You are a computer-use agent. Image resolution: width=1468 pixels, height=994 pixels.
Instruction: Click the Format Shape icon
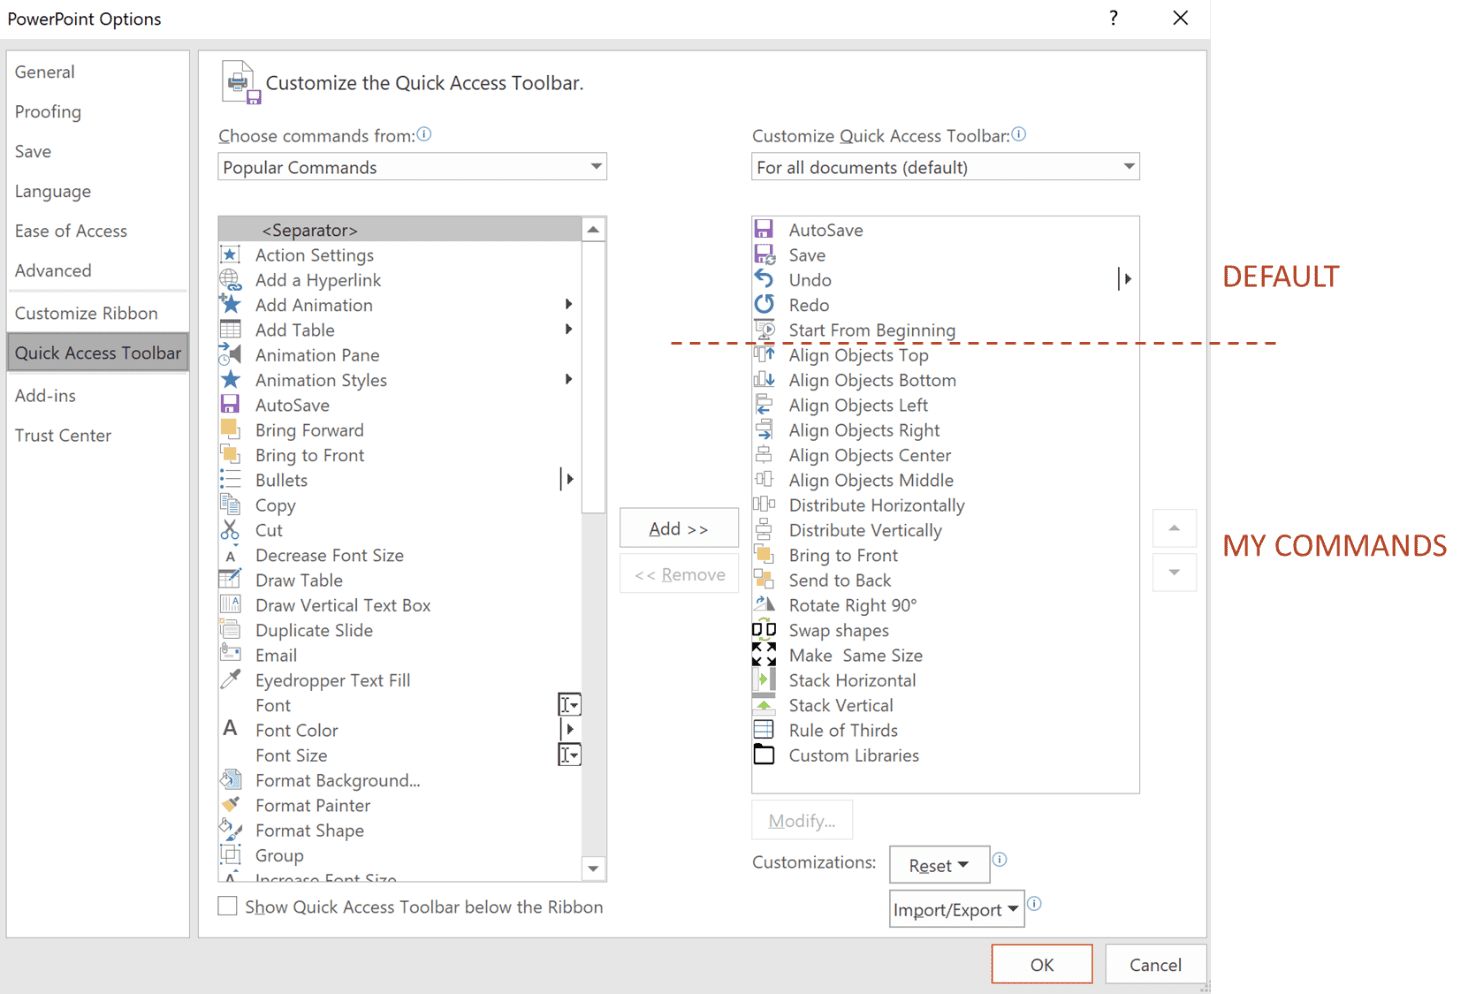click(230, 830)
